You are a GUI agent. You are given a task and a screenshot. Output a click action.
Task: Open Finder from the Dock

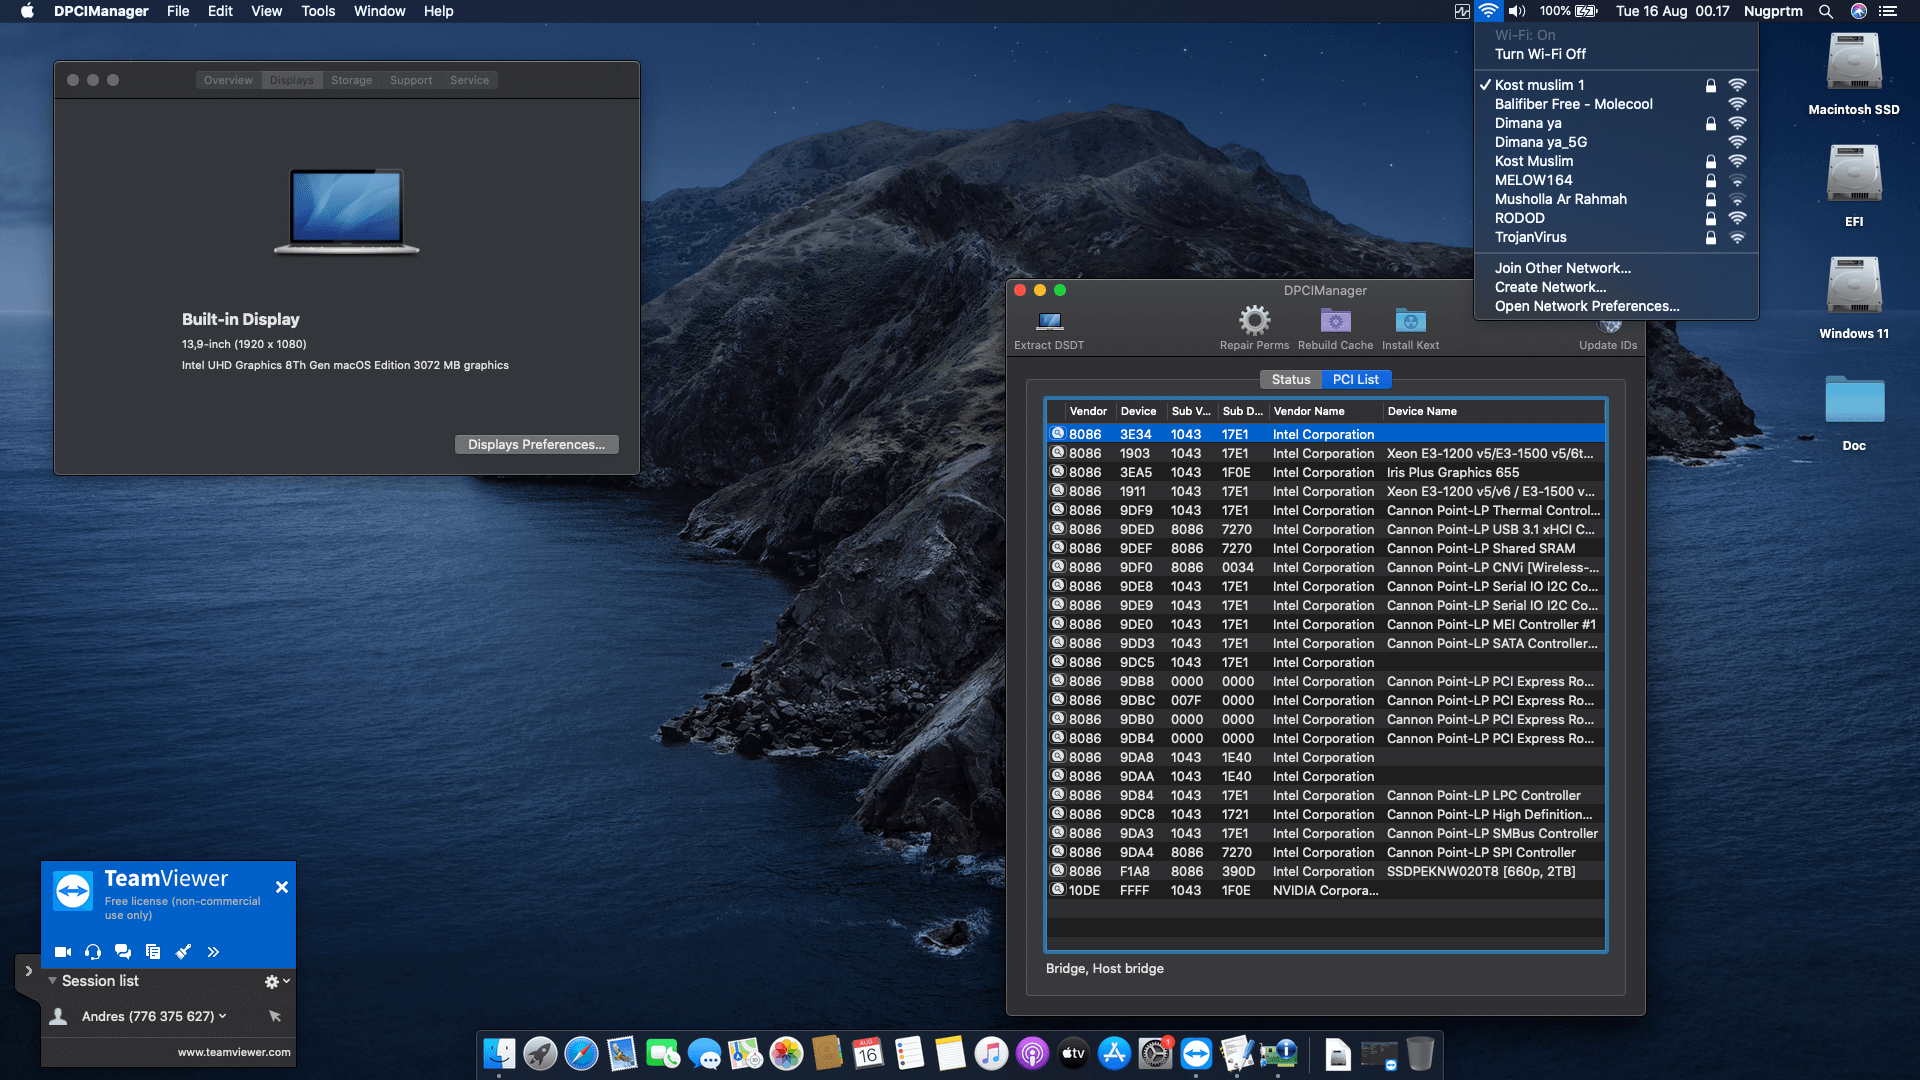[x=499, y=1053]
